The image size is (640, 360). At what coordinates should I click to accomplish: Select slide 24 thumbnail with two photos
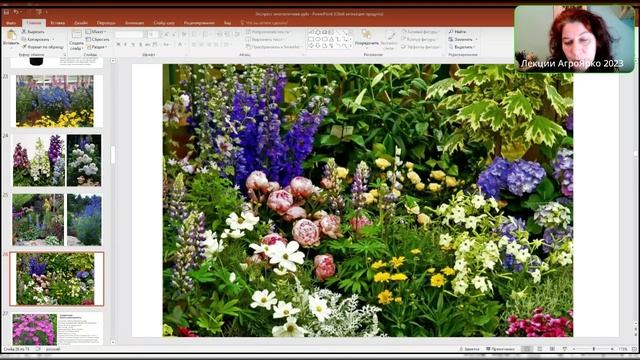(x=57, y=160)
